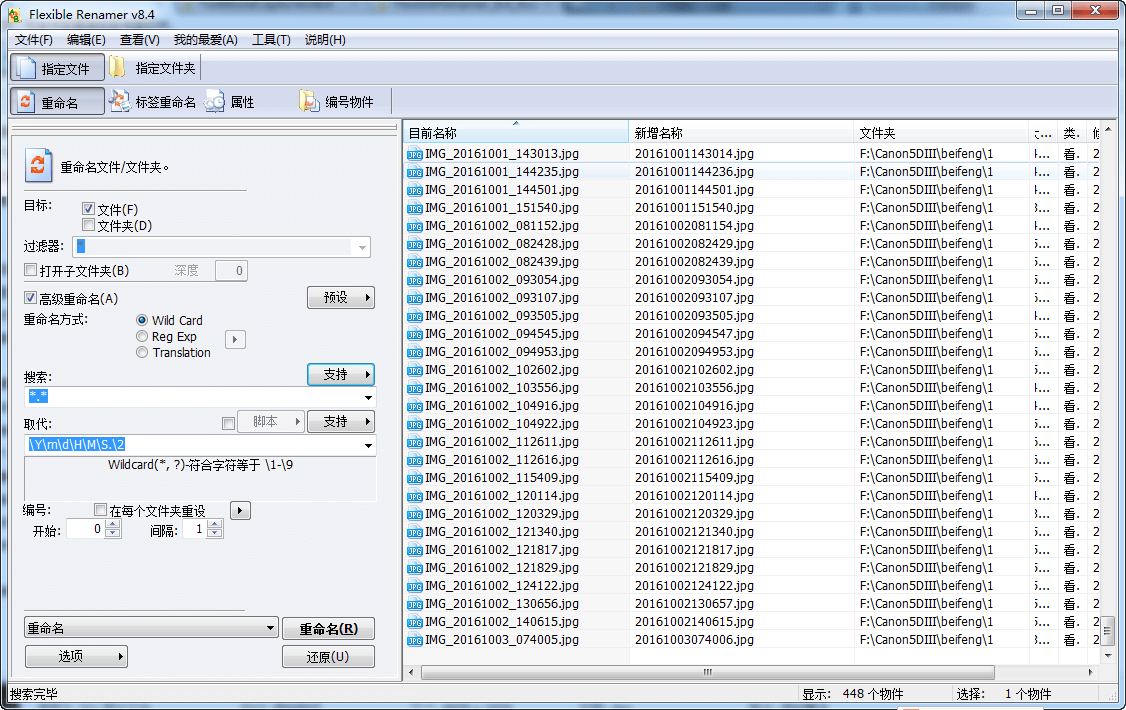Select the Reg Exp radio button
The image size is (1126, 710).
tap(142, 337)
